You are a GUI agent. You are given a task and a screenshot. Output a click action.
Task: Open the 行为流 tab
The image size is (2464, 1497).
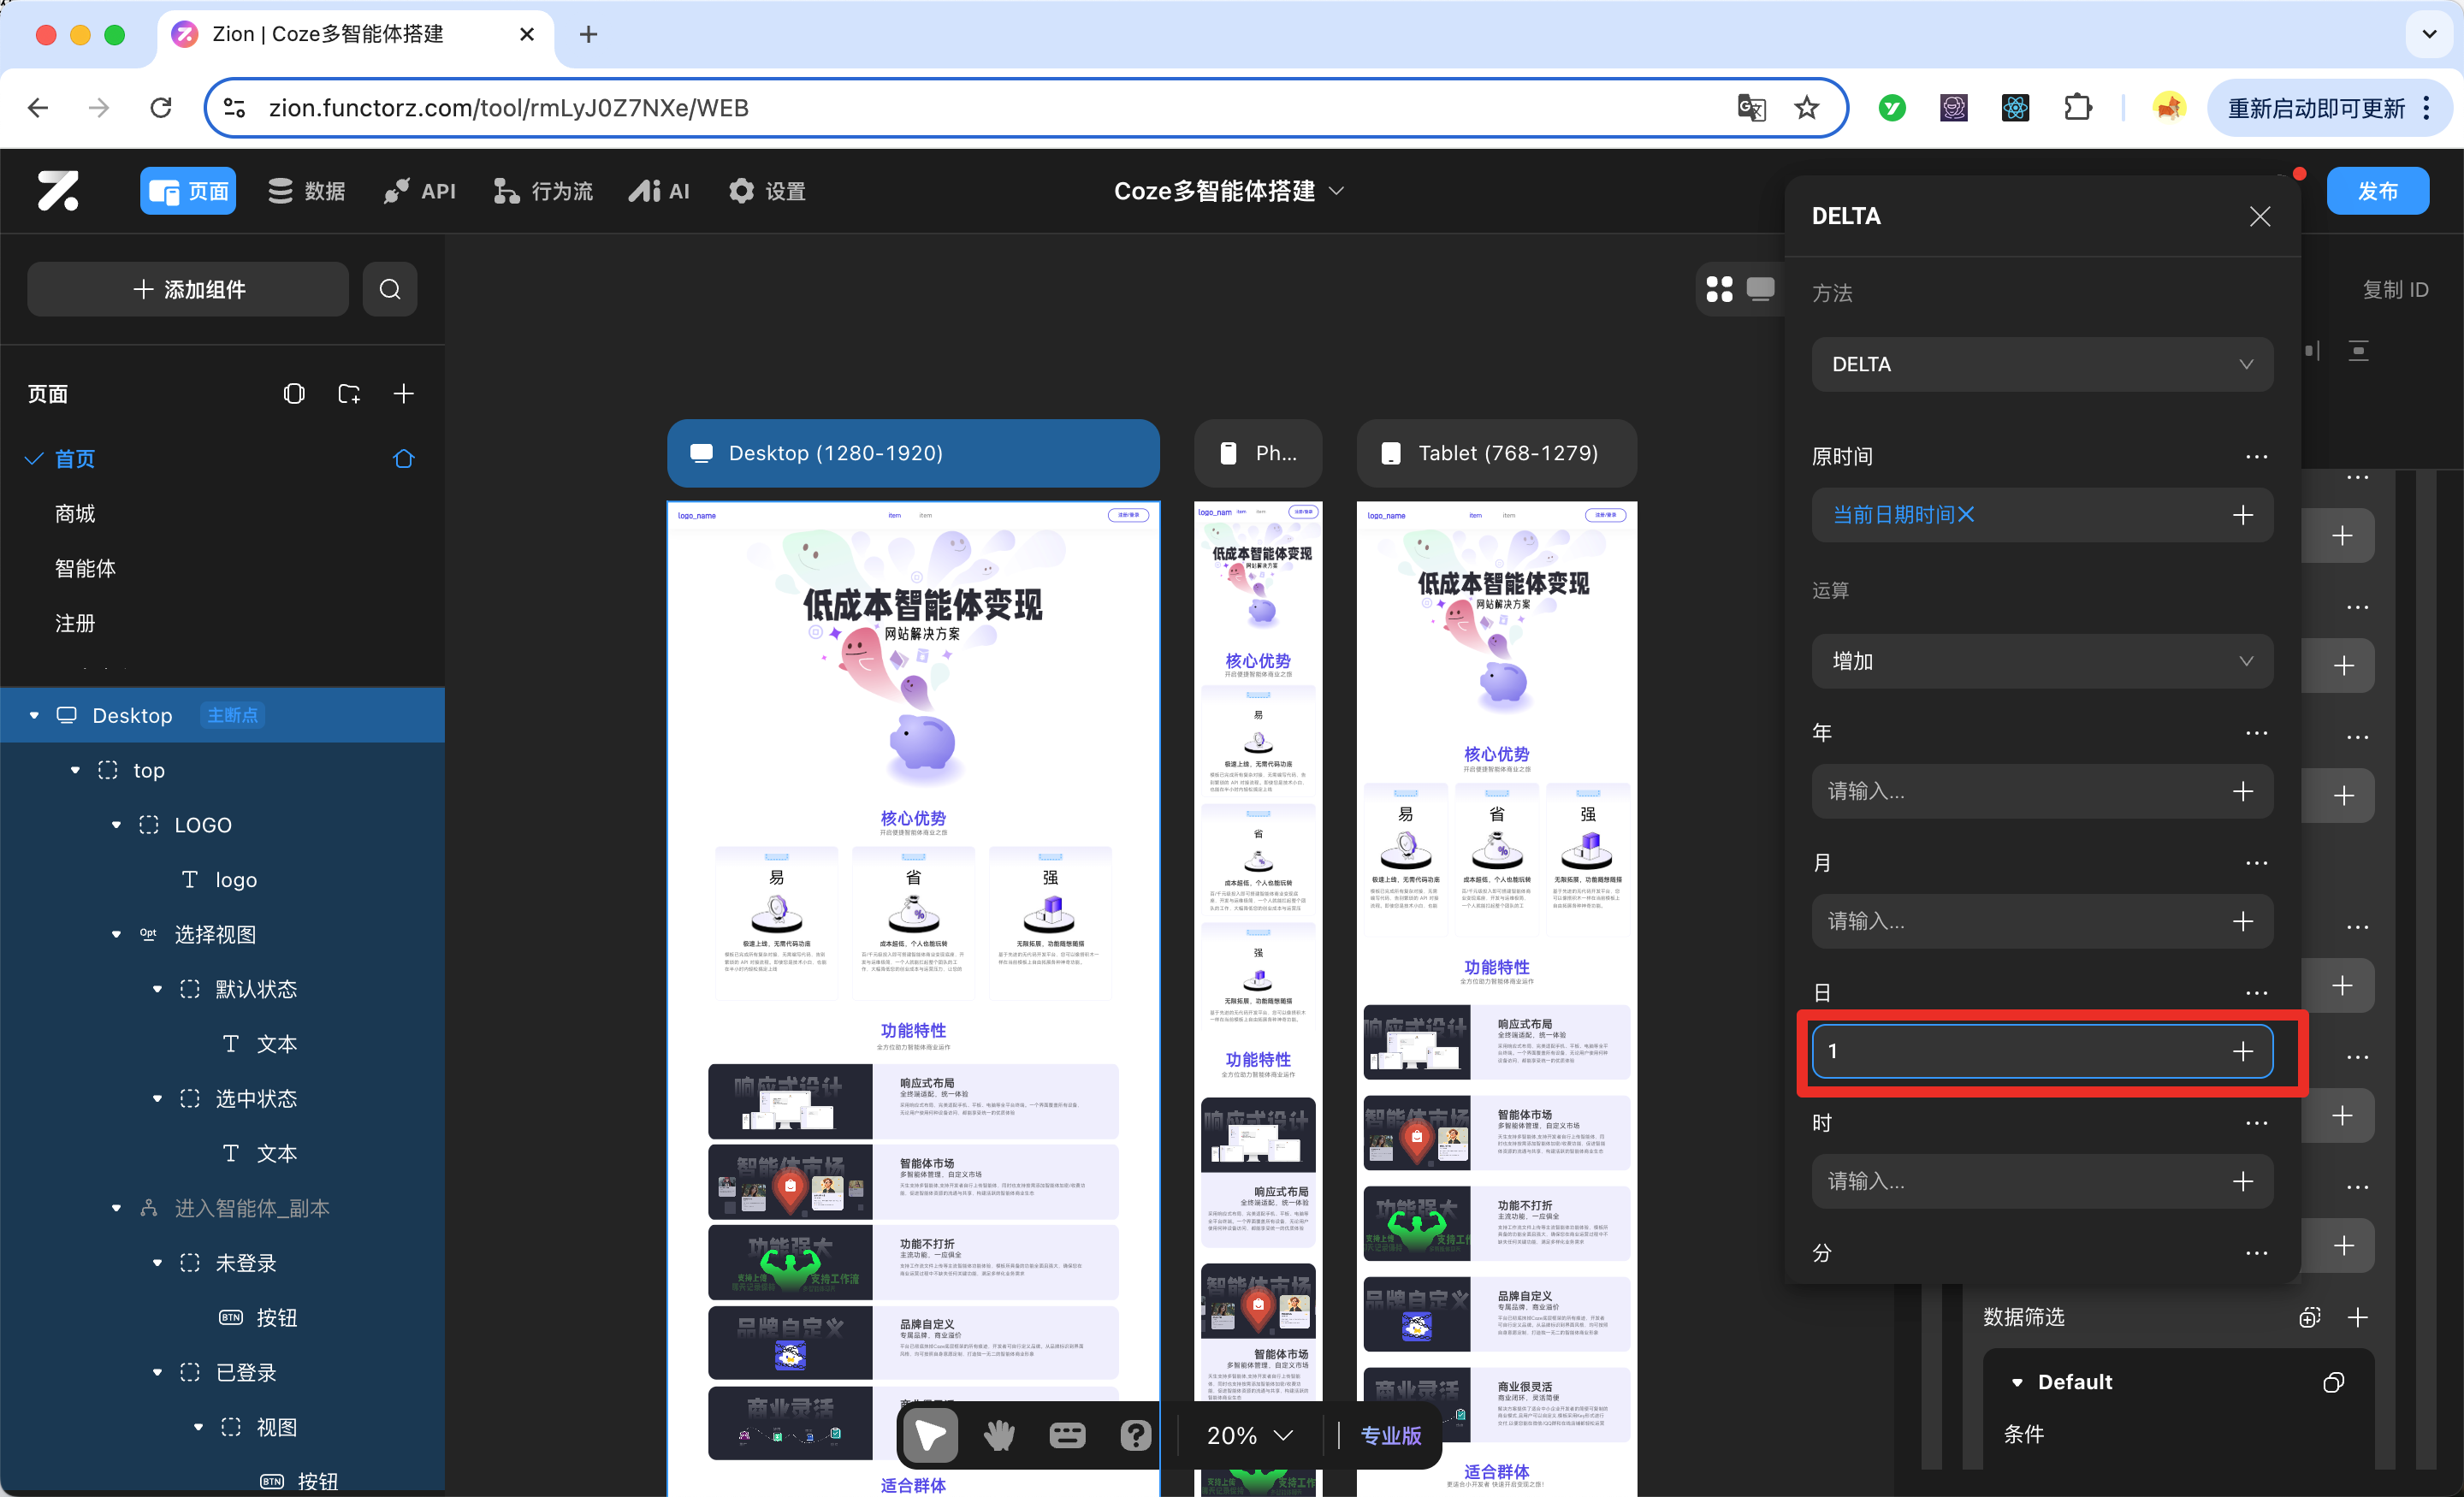pyautogui.click(x=543, y=191)
